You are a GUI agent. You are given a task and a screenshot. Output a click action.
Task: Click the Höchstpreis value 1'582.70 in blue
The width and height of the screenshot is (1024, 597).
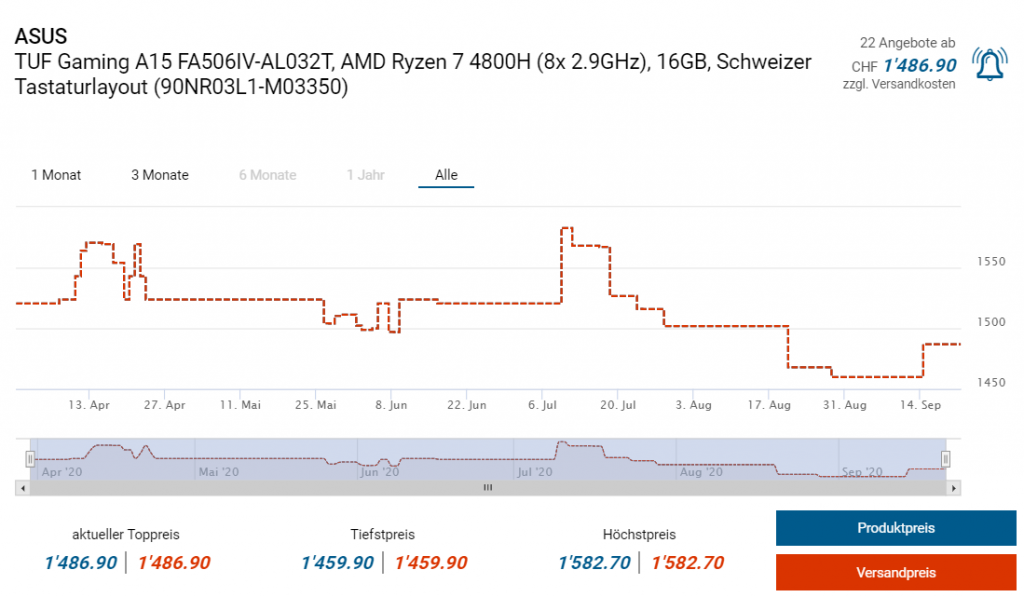[594, 563]
